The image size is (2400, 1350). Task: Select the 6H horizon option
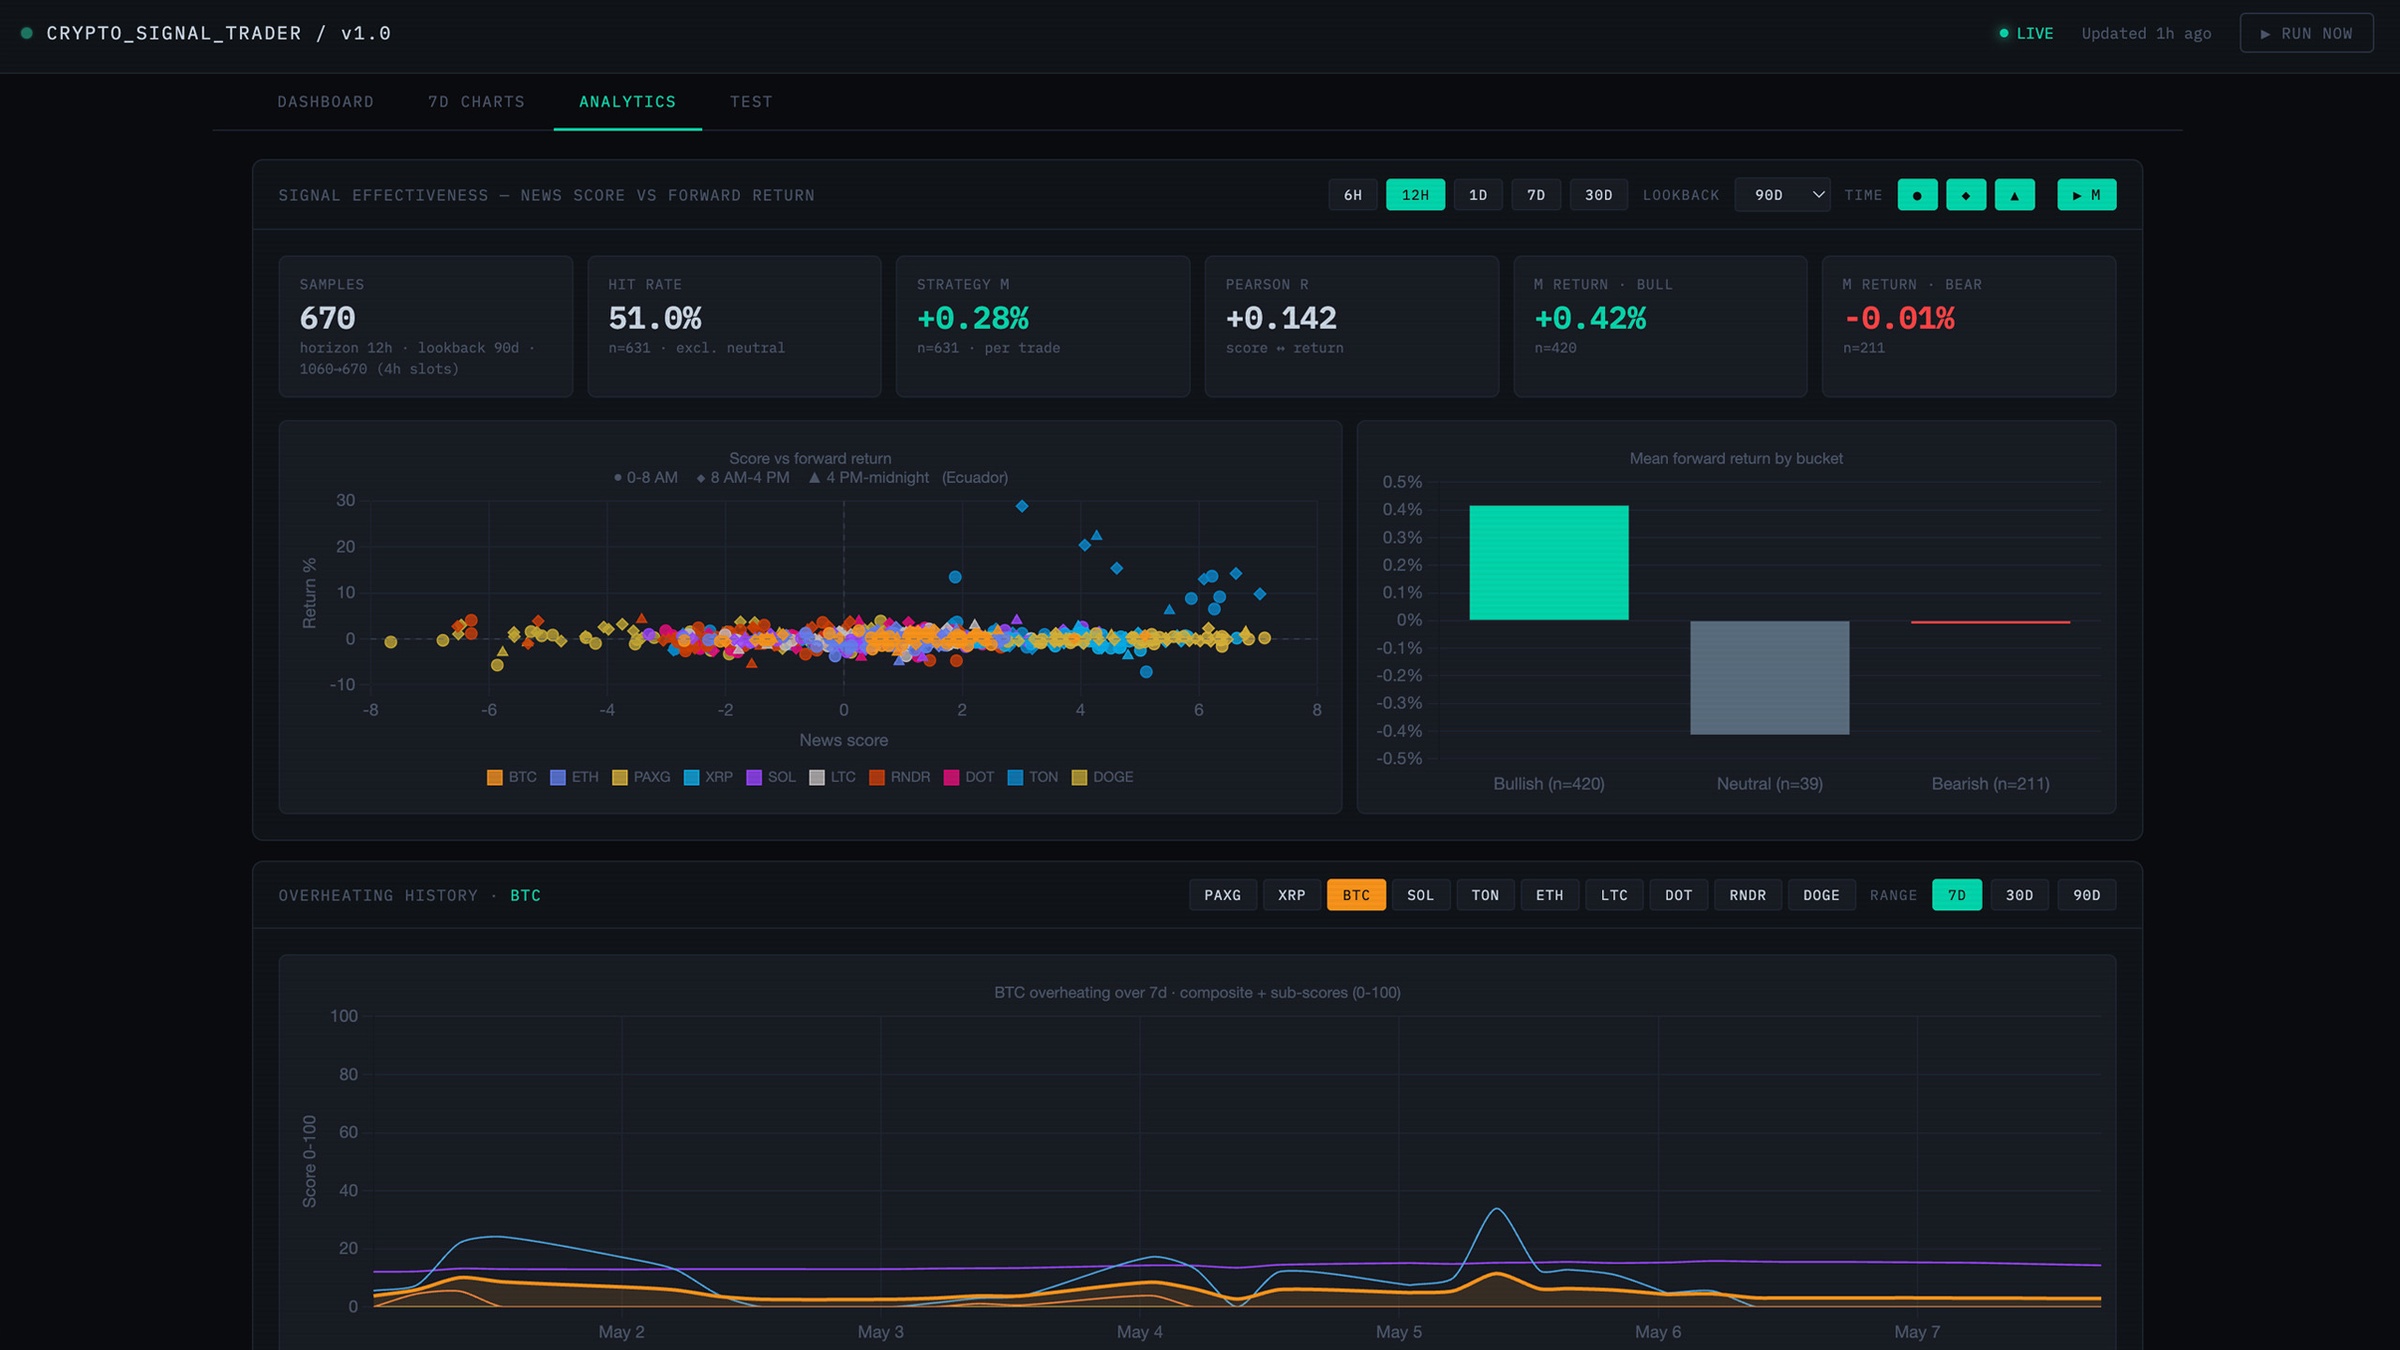click(x=1352, y=195)
